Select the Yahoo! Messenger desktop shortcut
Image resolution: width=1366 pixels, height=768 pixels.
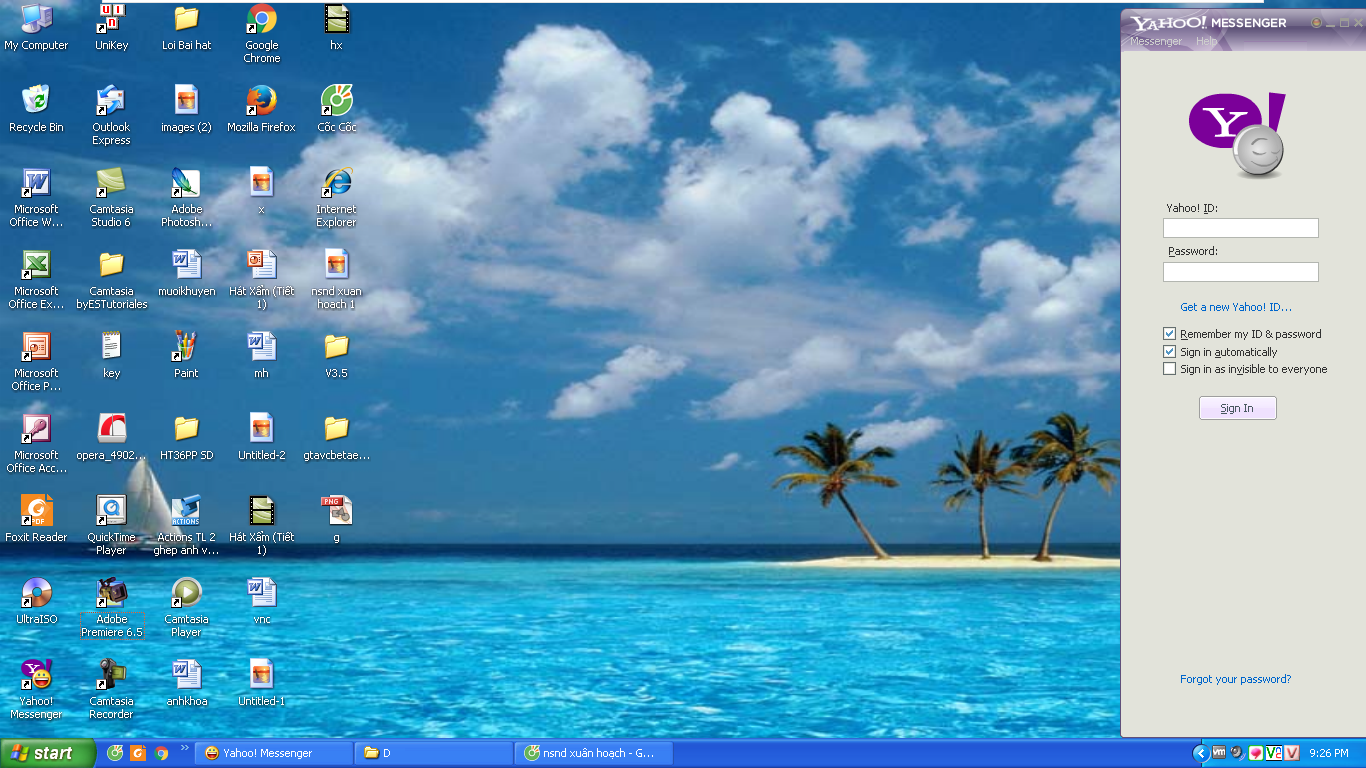[x=37, y=690]
